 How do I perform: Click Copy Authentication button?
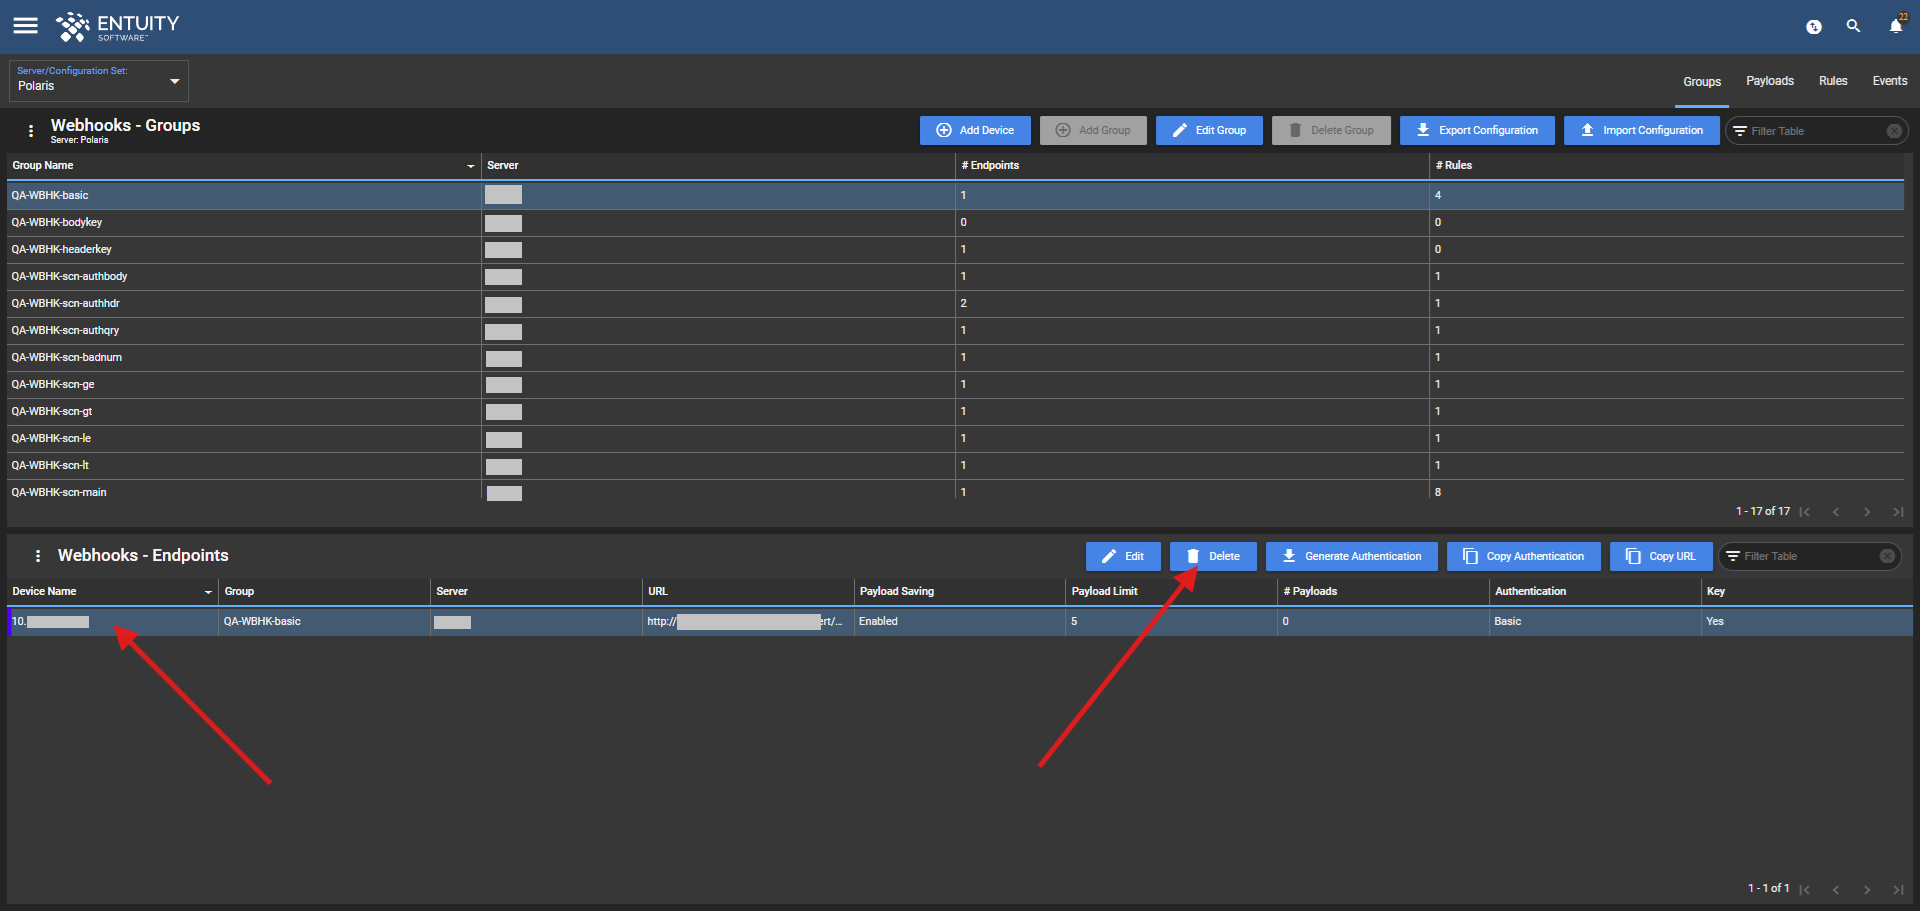(1523, 557)
